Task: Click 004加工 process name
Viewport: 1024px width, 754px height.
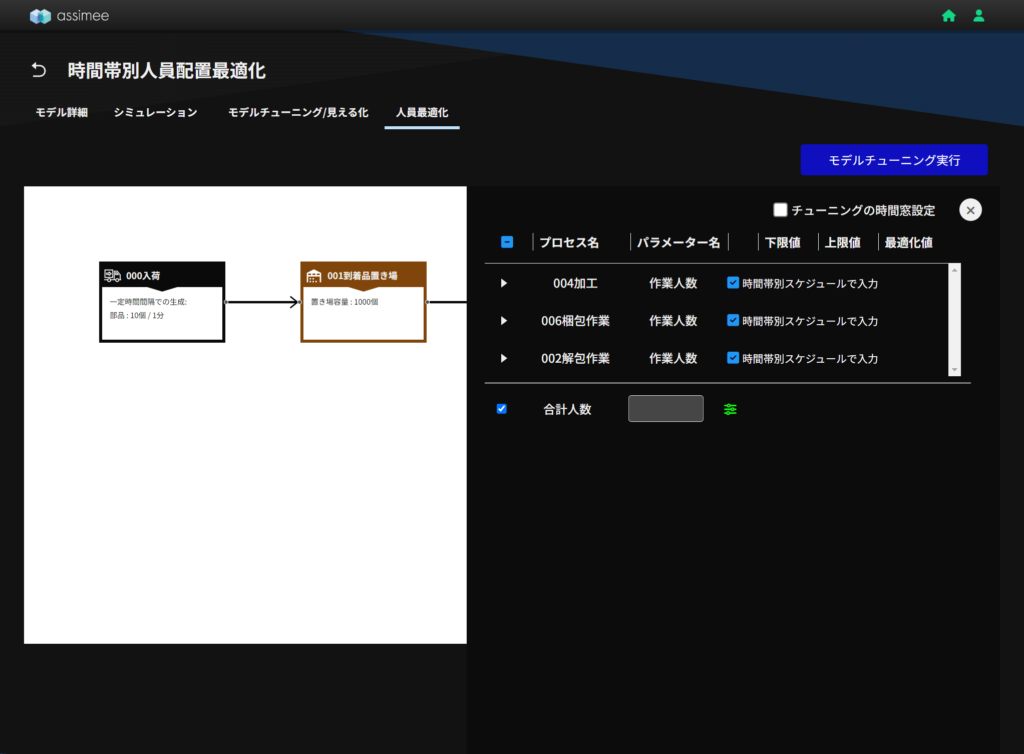Action: [575, 283]
